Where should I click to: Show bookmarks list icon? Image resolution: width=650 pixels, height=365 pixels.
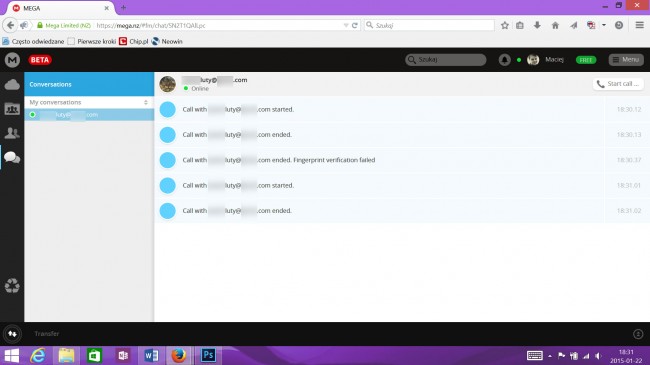click(520, 25)
